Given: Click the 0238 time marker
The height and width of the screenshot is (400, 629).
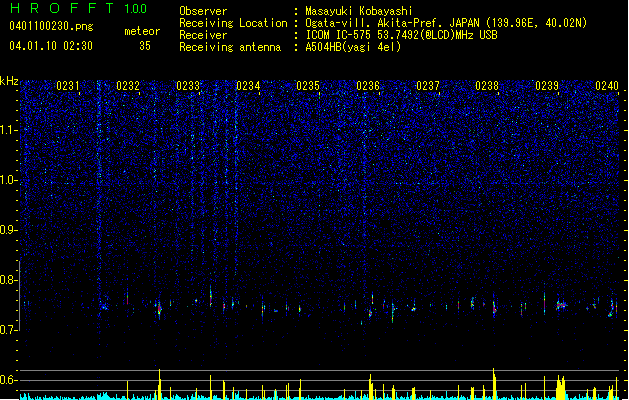Looking at the screenshot, I should point(487,86).
